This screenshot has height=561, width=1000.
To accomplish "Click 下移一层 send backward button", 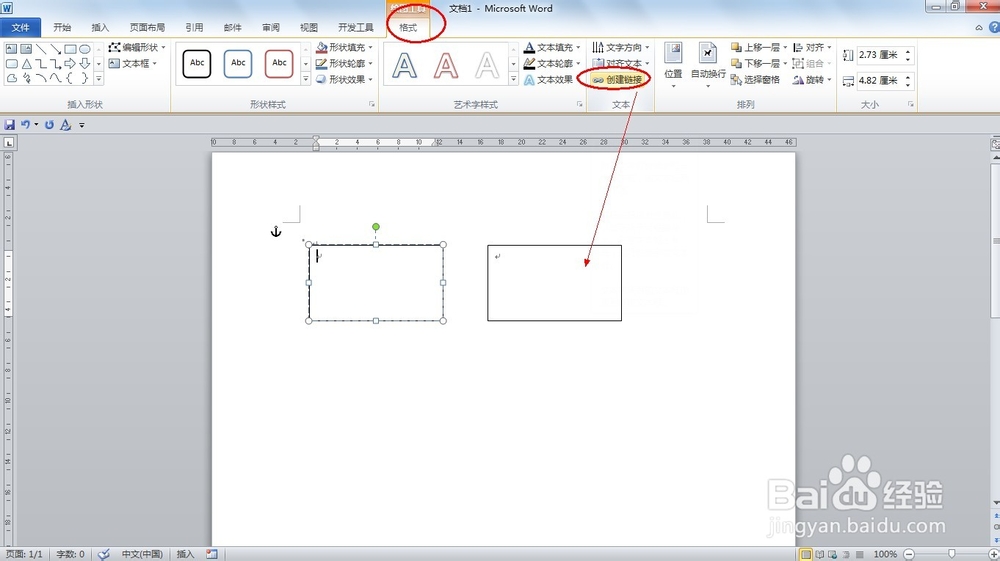I will pos(755,64).
